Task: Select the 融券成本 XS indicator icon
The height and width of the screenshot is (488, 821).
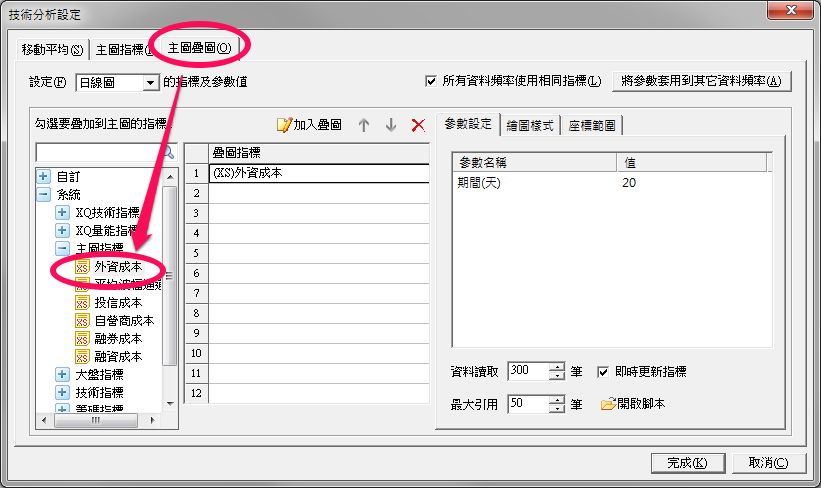Action: (82, 339)
